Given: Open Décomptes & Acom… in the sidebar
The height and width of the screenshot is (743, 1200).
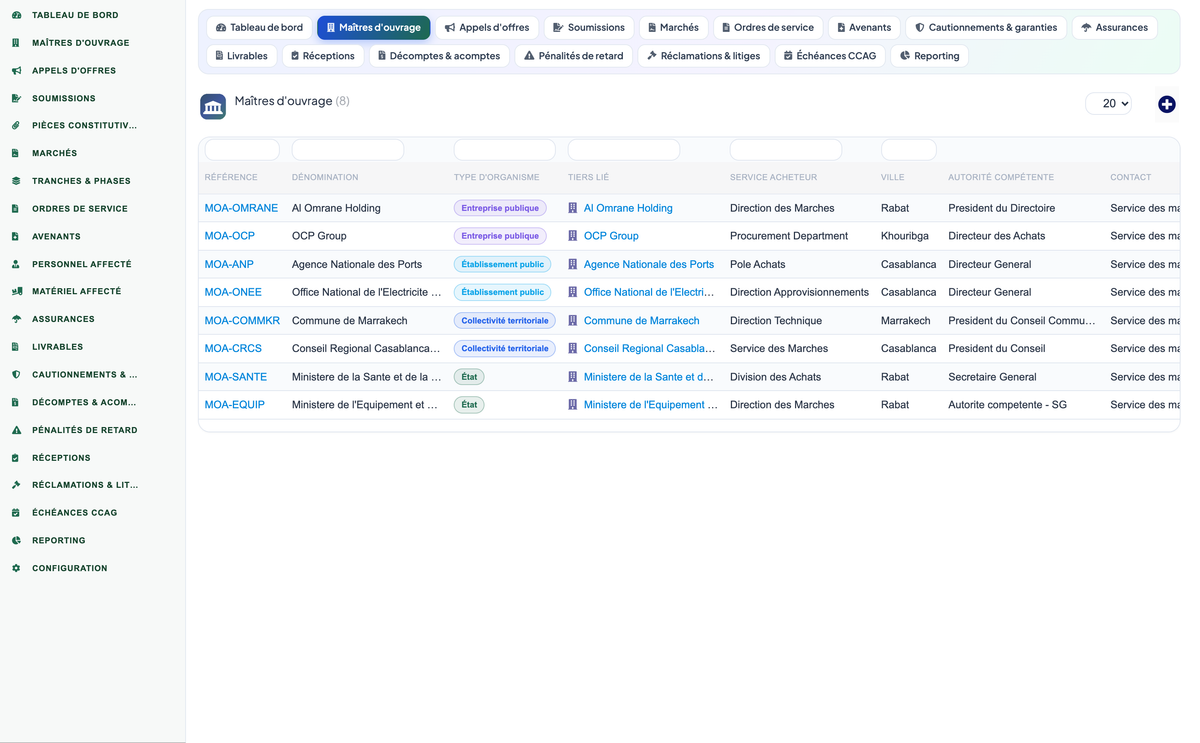Looking at the screenshot, I should (x=84, y=402).
